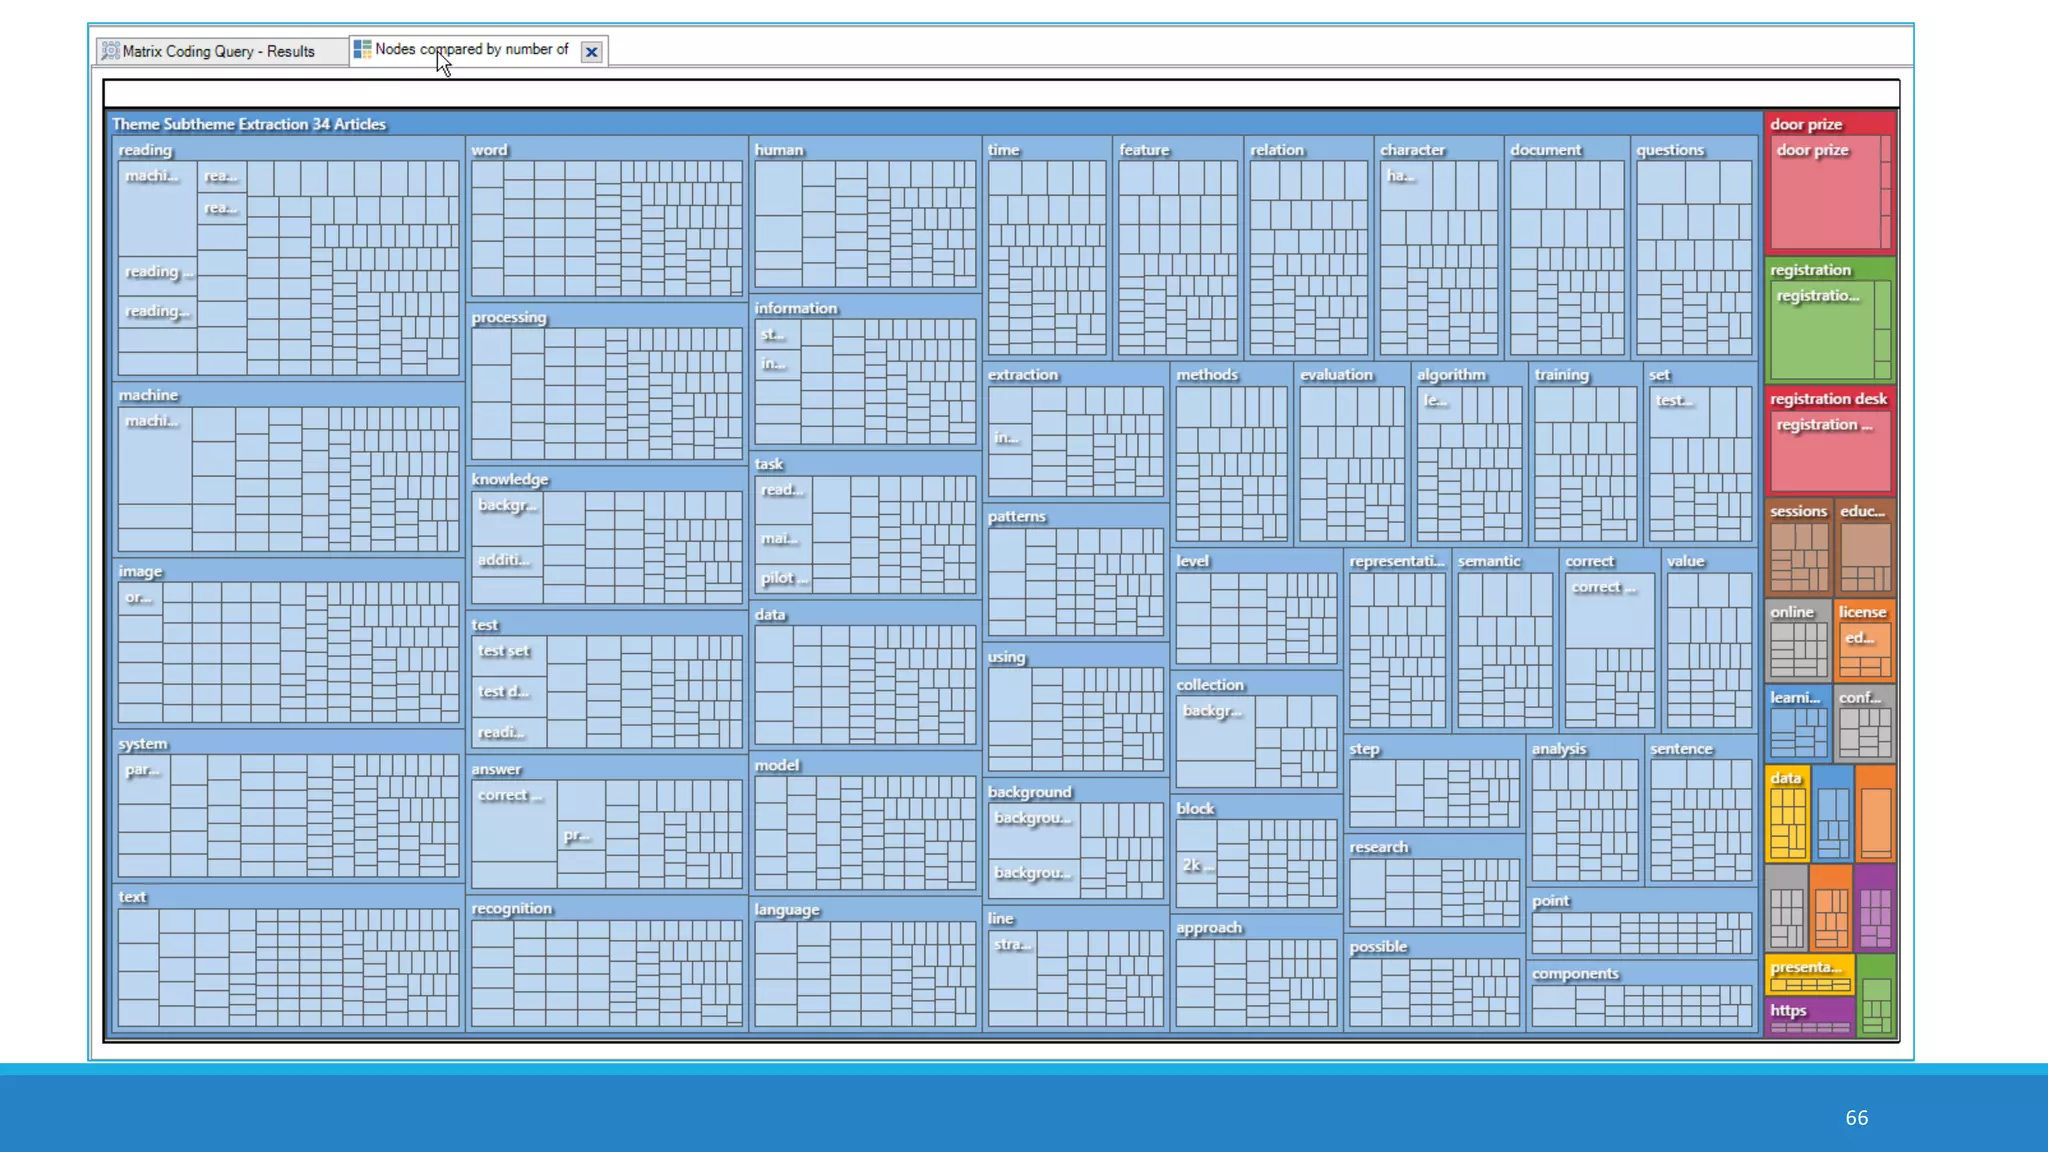Select the 'algorithm' node header
The image size is (2048, 1152).
(x=1451, y=375)
